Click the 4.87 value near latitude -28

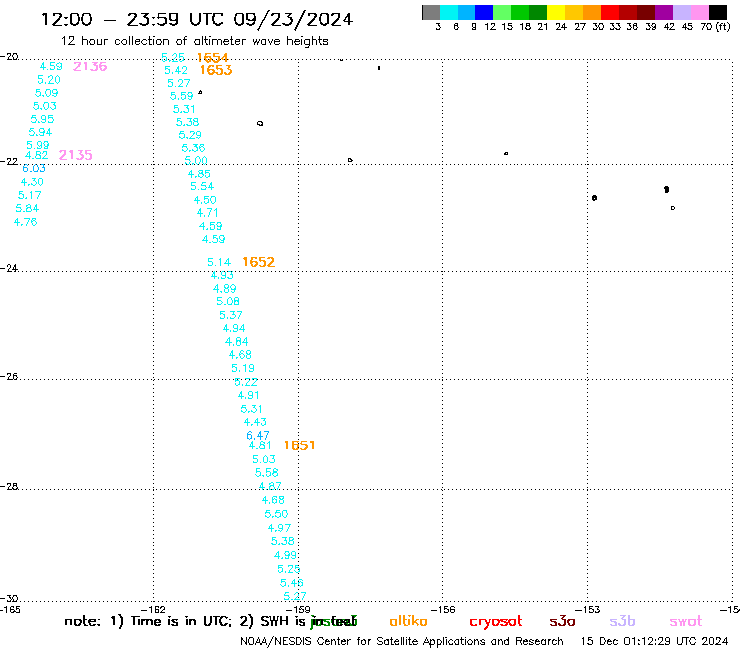click(270, 486)
